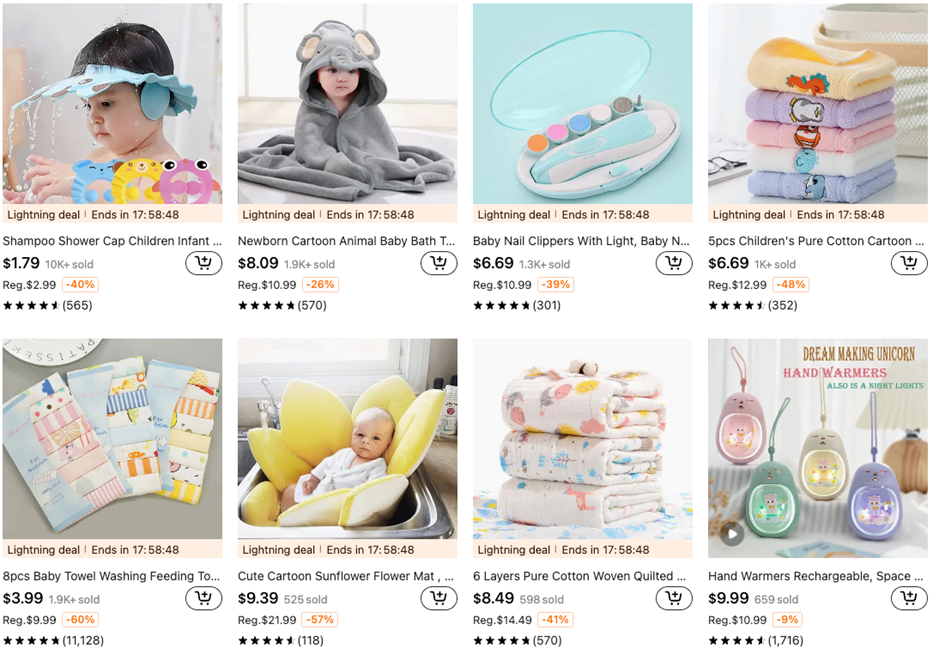Add Hand Warmers Rechargeable to cart
This screenshot has height=654, width=933.
click(909, 597)
